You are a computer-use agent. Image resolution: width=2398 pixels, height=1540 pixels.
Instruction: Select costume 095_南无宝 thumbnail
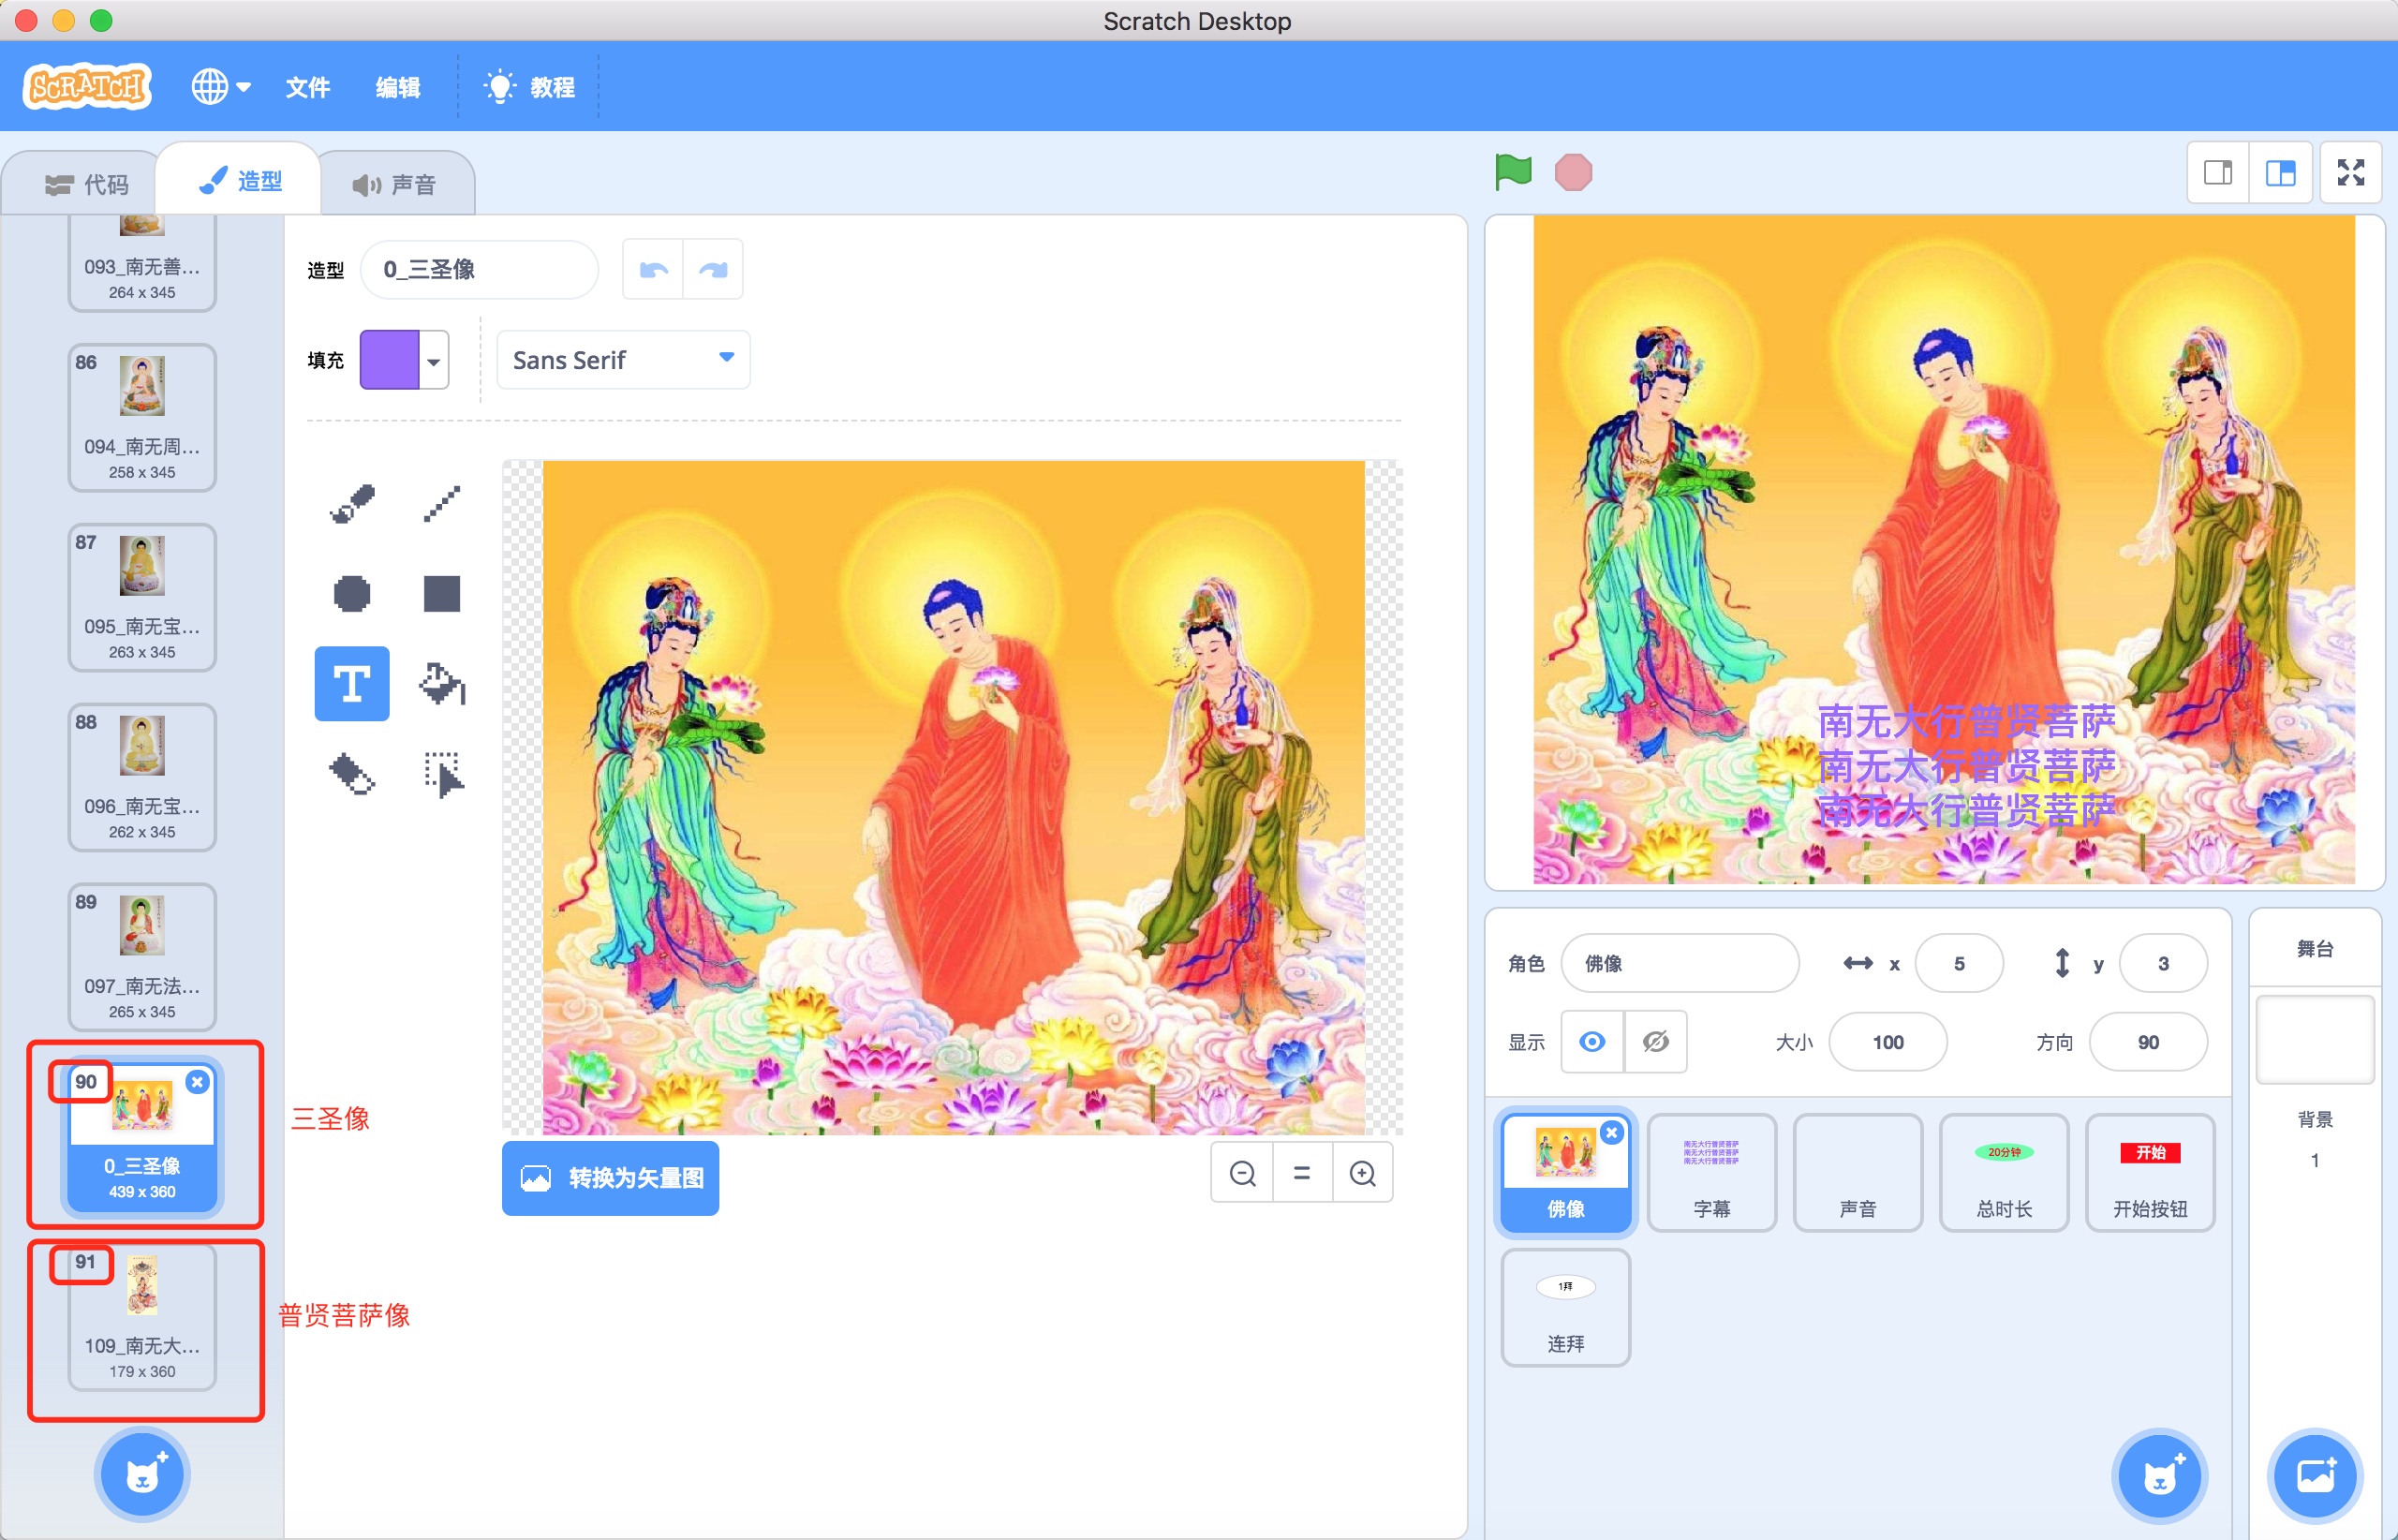pyautogui.click(x=142, y=598)
